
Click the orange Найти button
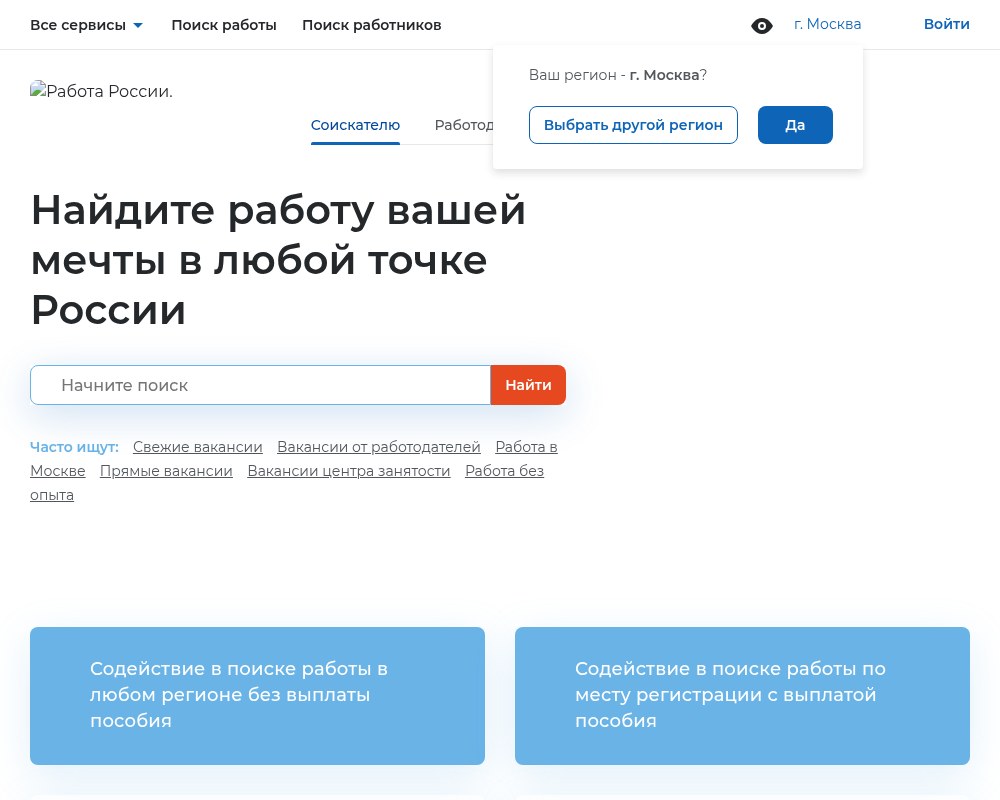point(528,385)
